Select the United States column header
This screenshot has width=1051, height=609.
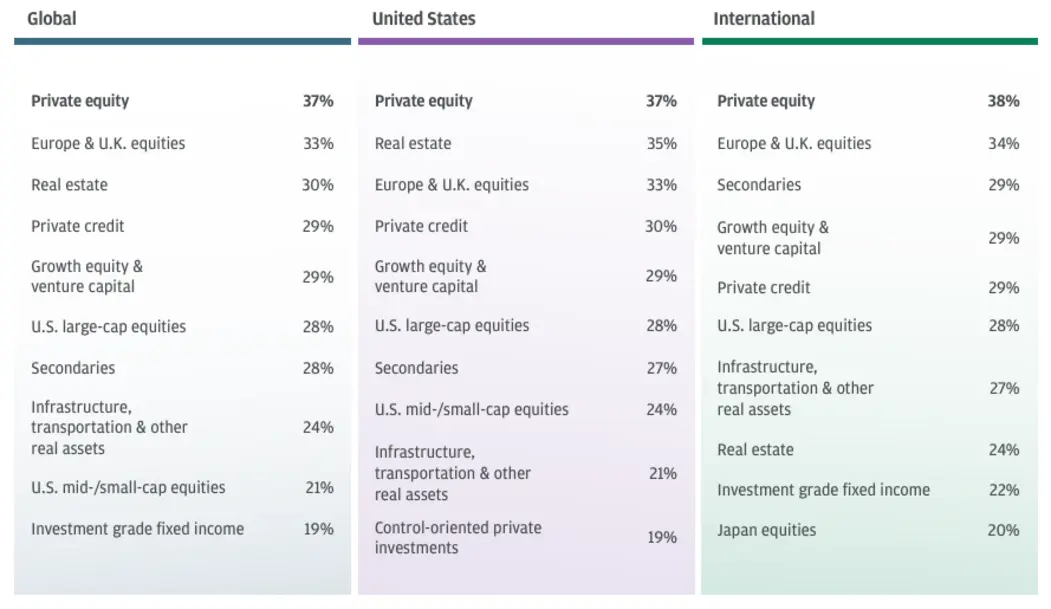[424, 19]
